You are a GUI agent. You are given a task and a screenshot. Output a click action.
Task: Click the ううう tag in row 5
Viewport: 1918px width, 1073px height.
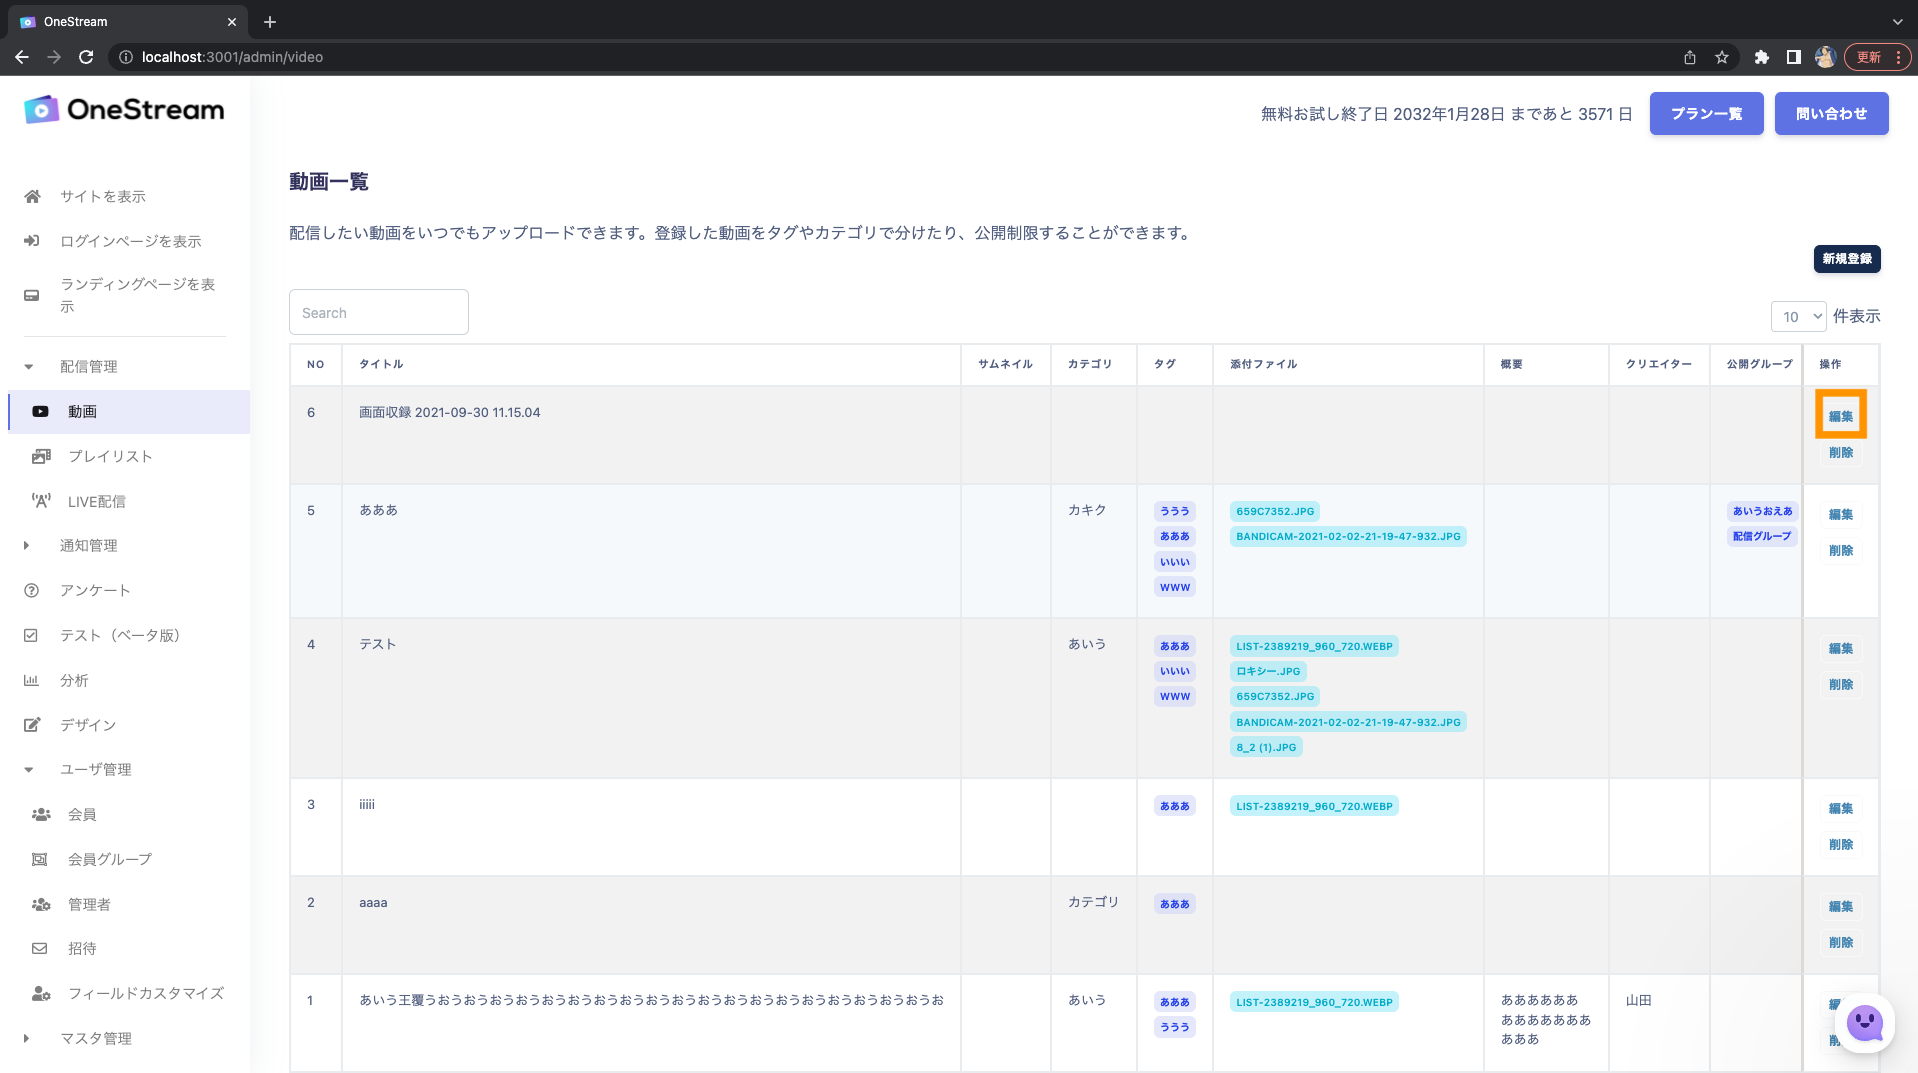1174,511
